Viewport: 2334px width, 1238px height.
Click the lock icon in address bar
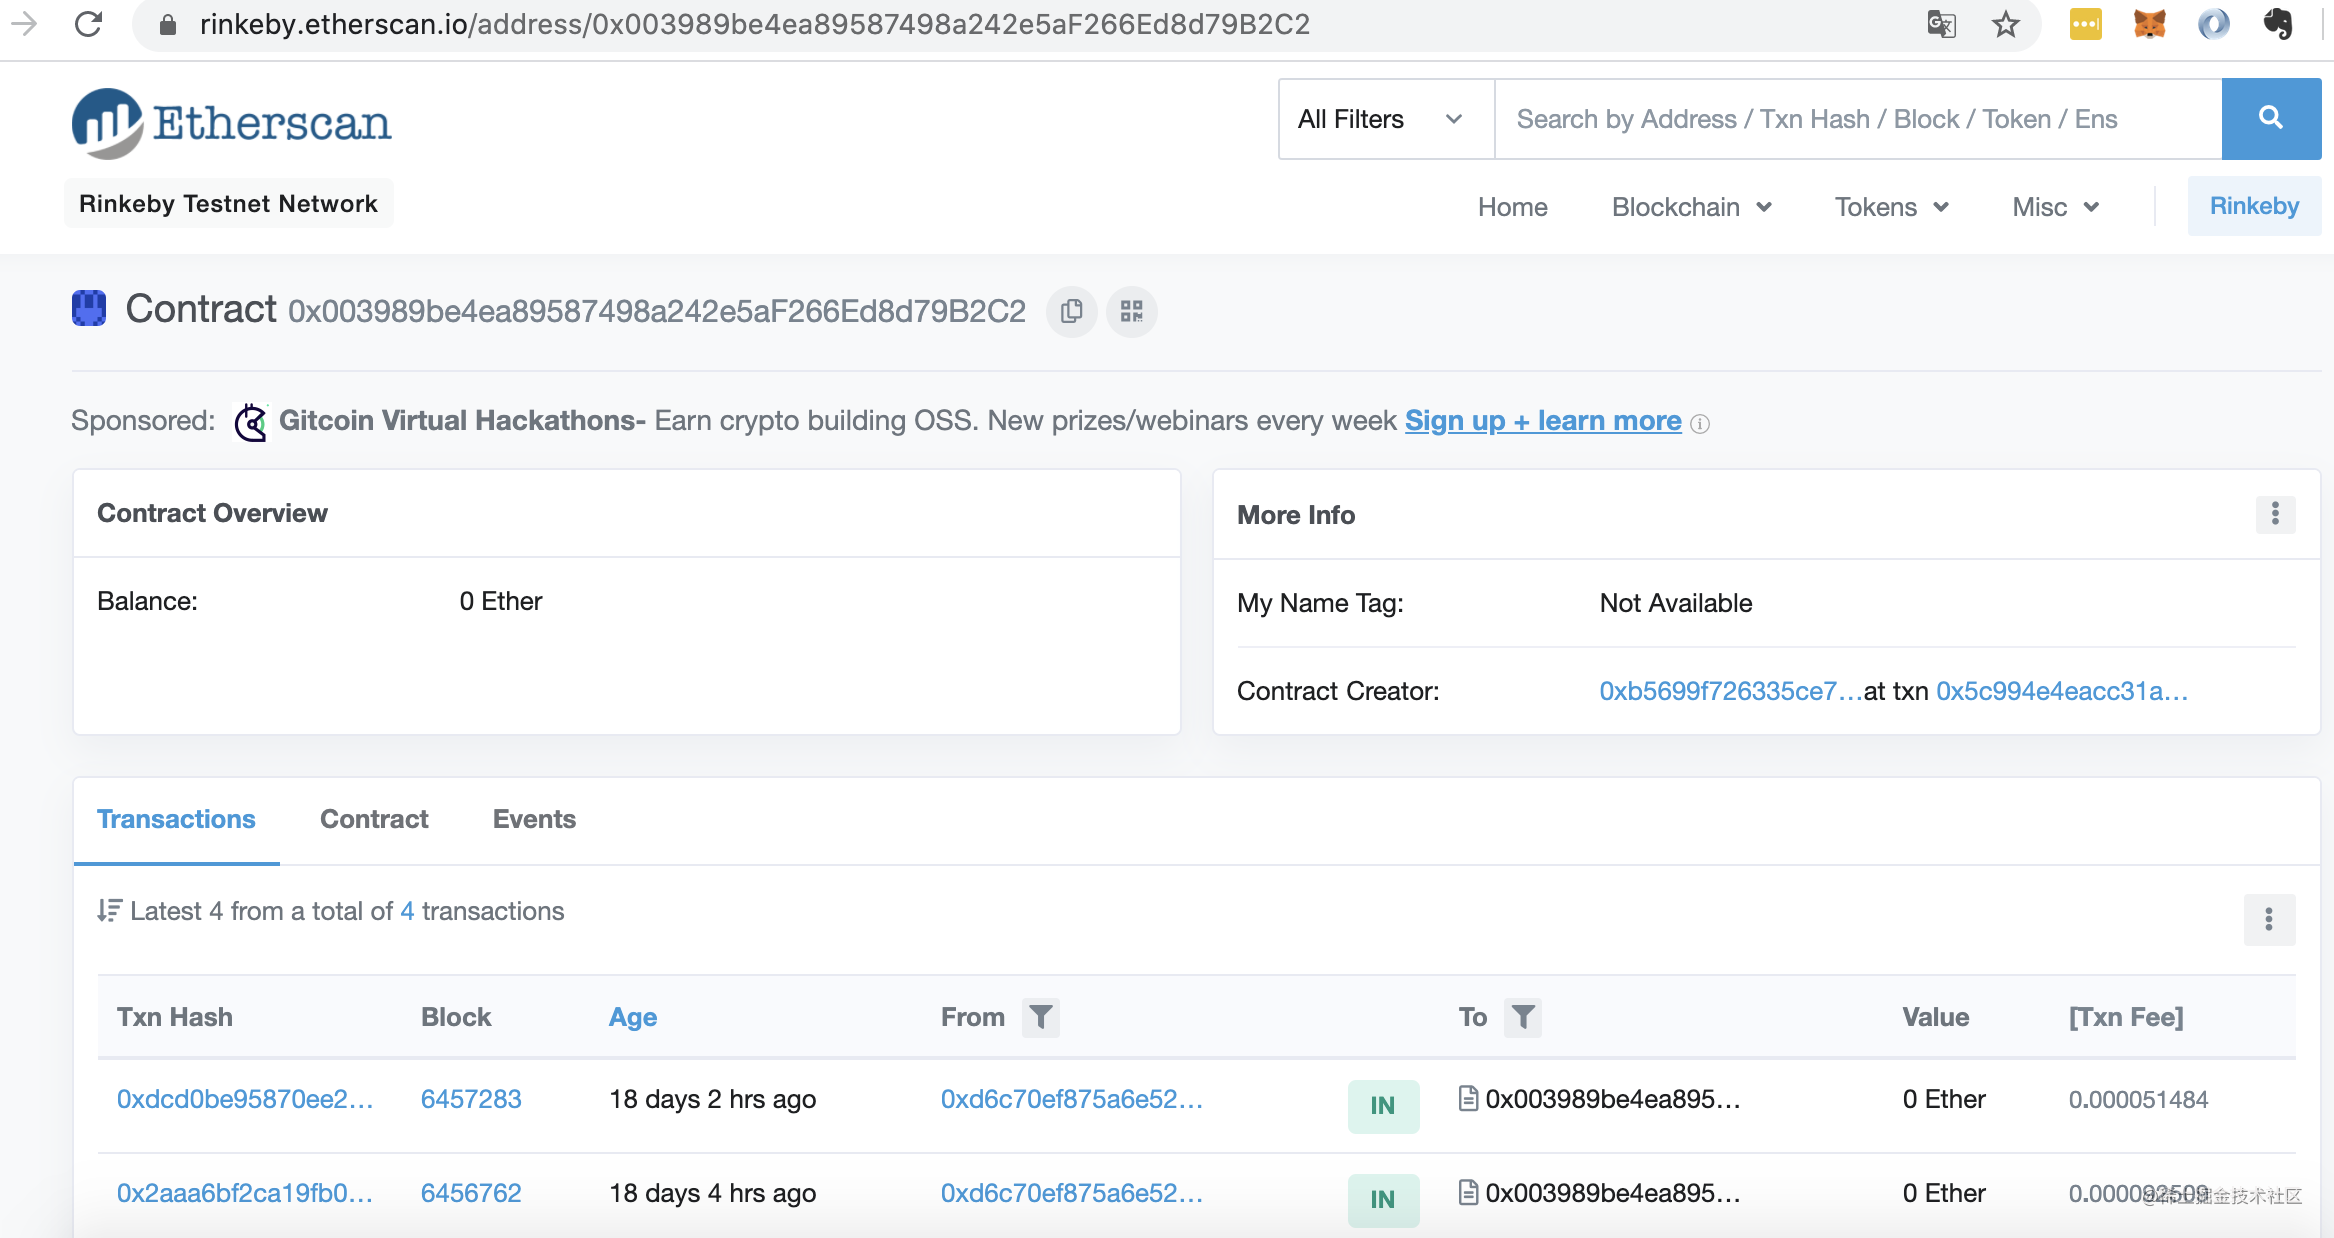(168, 24)
